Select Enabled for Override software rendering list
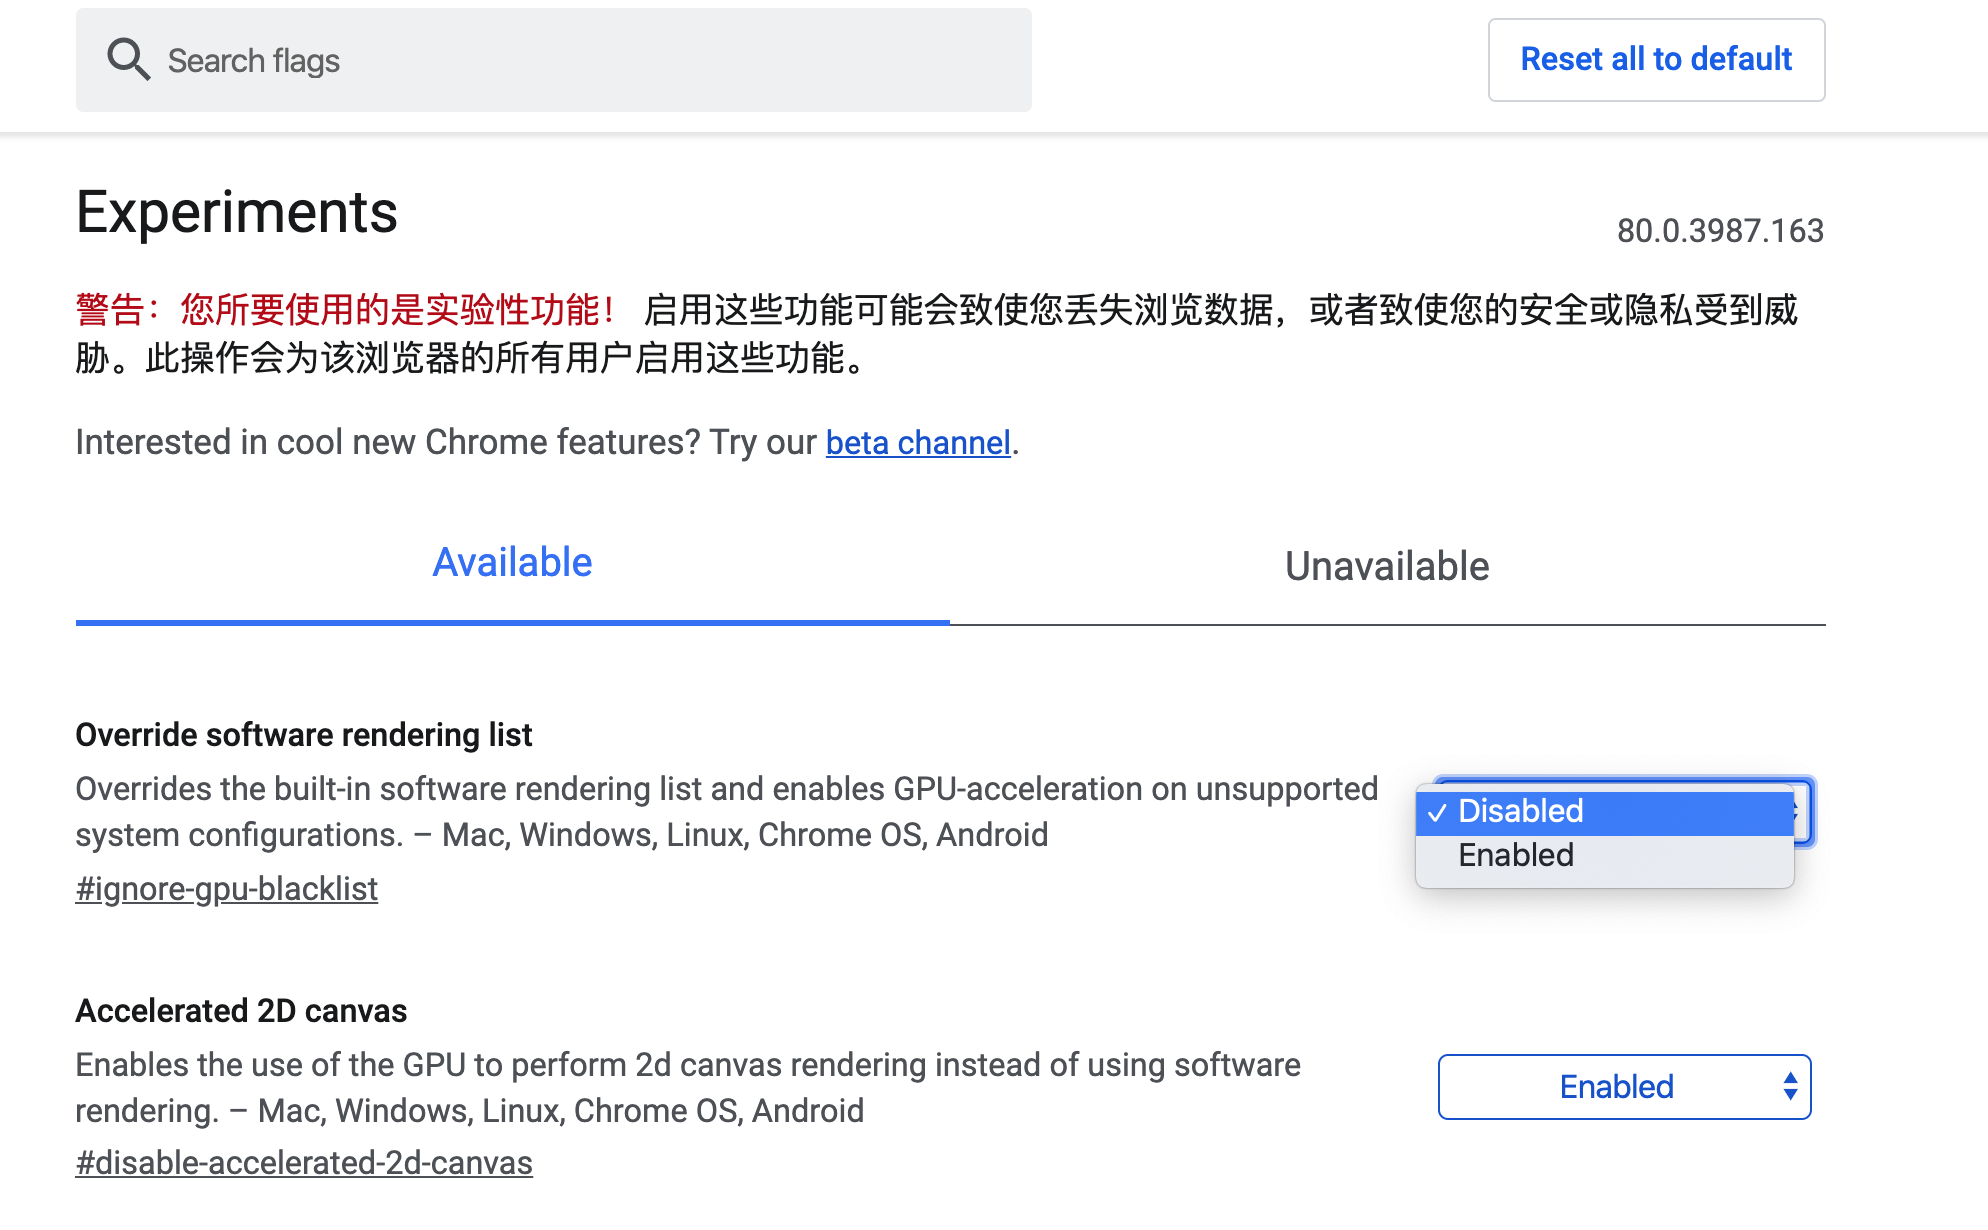 tap(1515, 855)
